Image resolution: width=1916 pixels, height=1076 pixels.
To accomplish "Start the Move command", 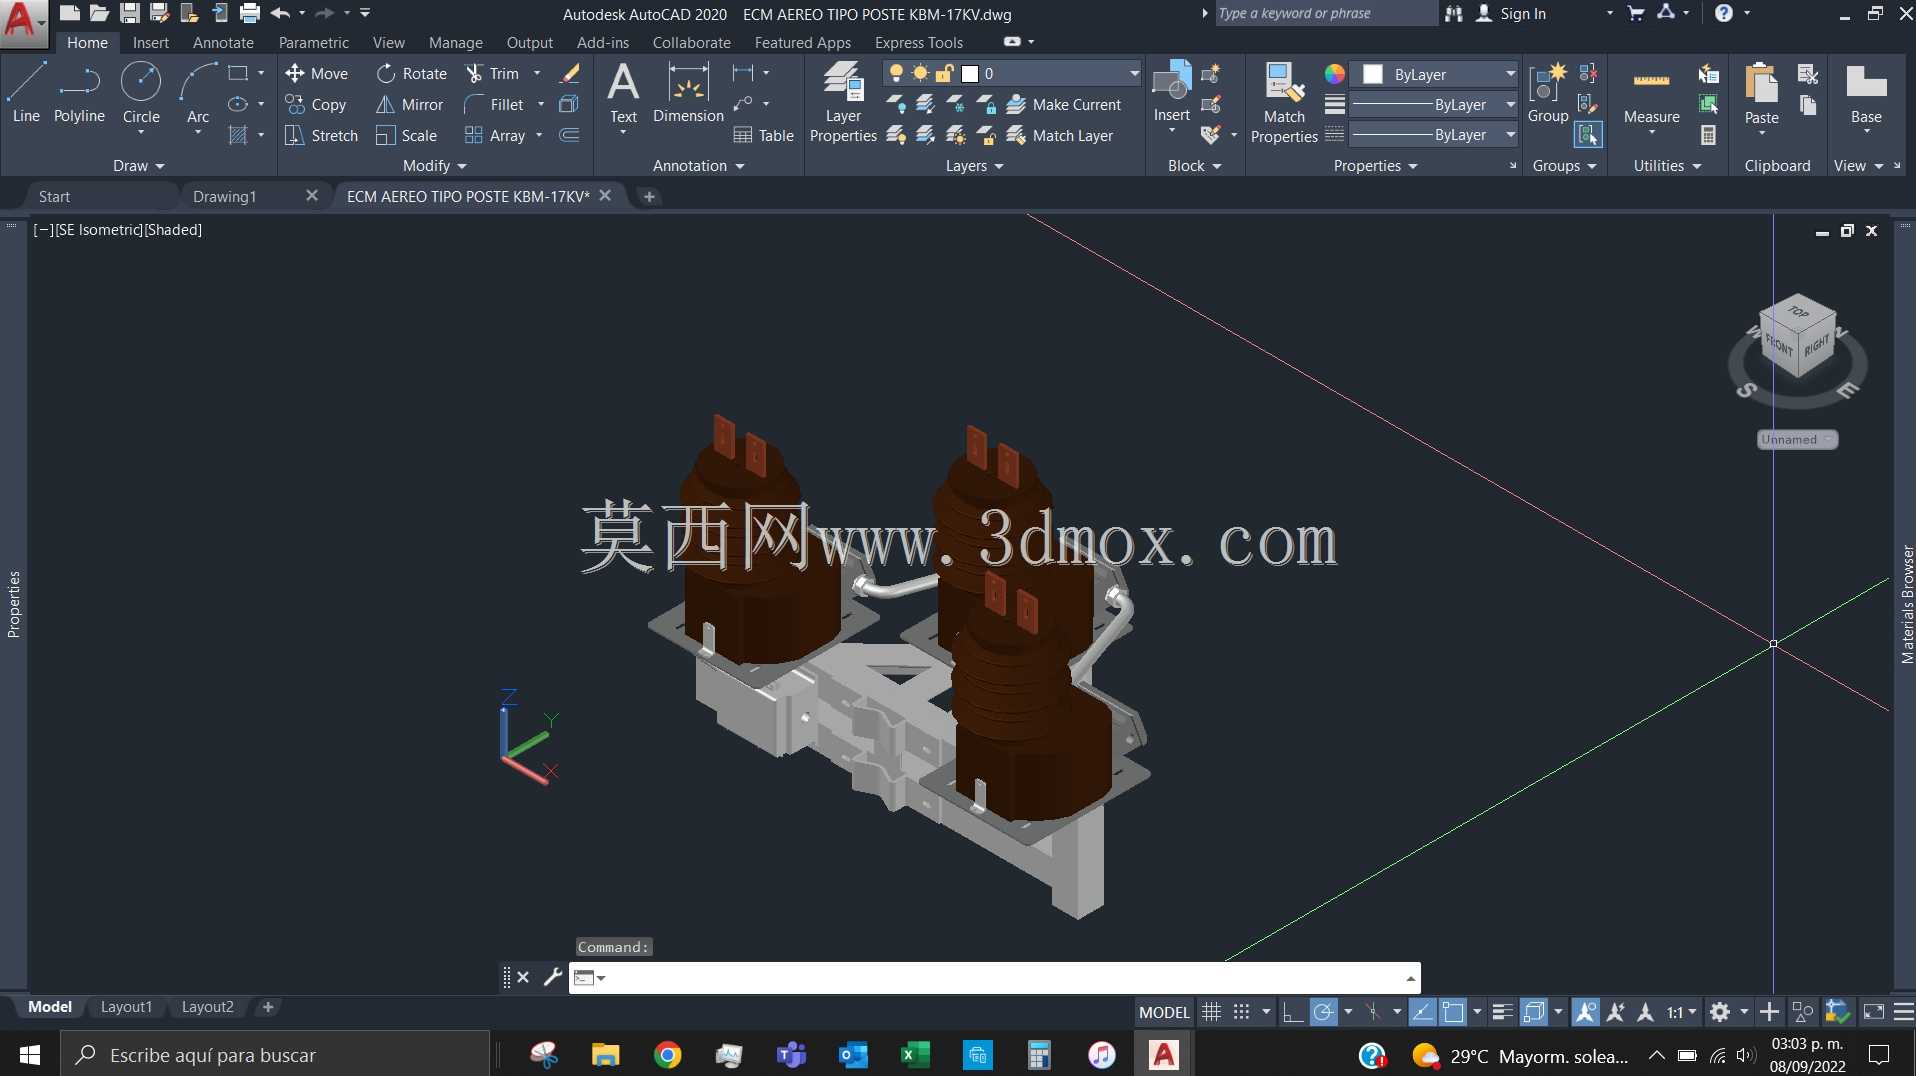I will click(x=316, y=73).
